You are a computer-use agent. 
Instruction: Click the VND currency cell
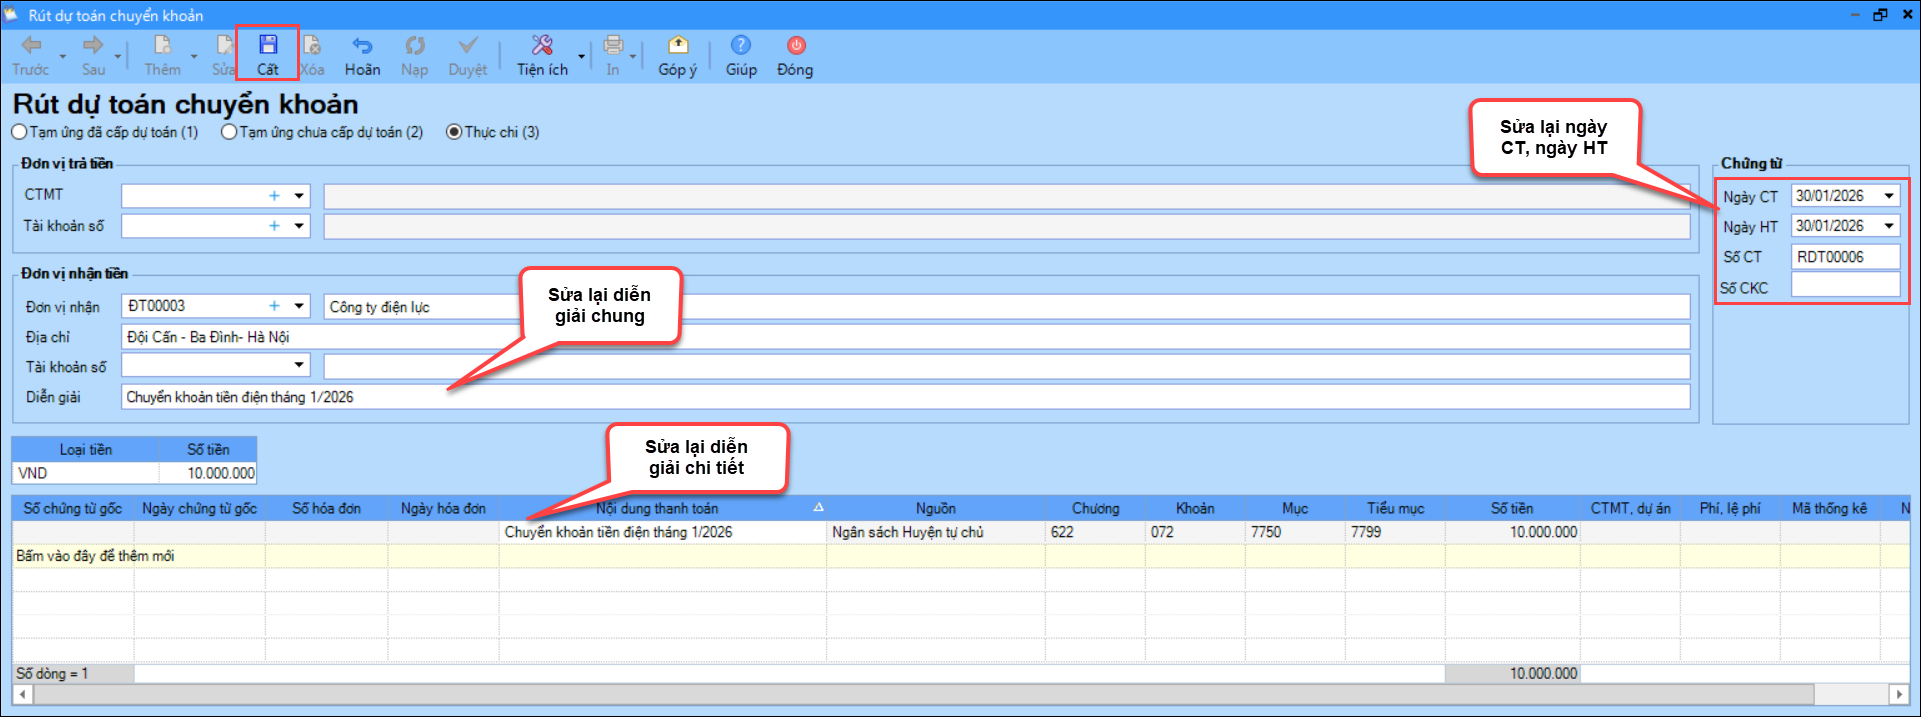point(86,473)
